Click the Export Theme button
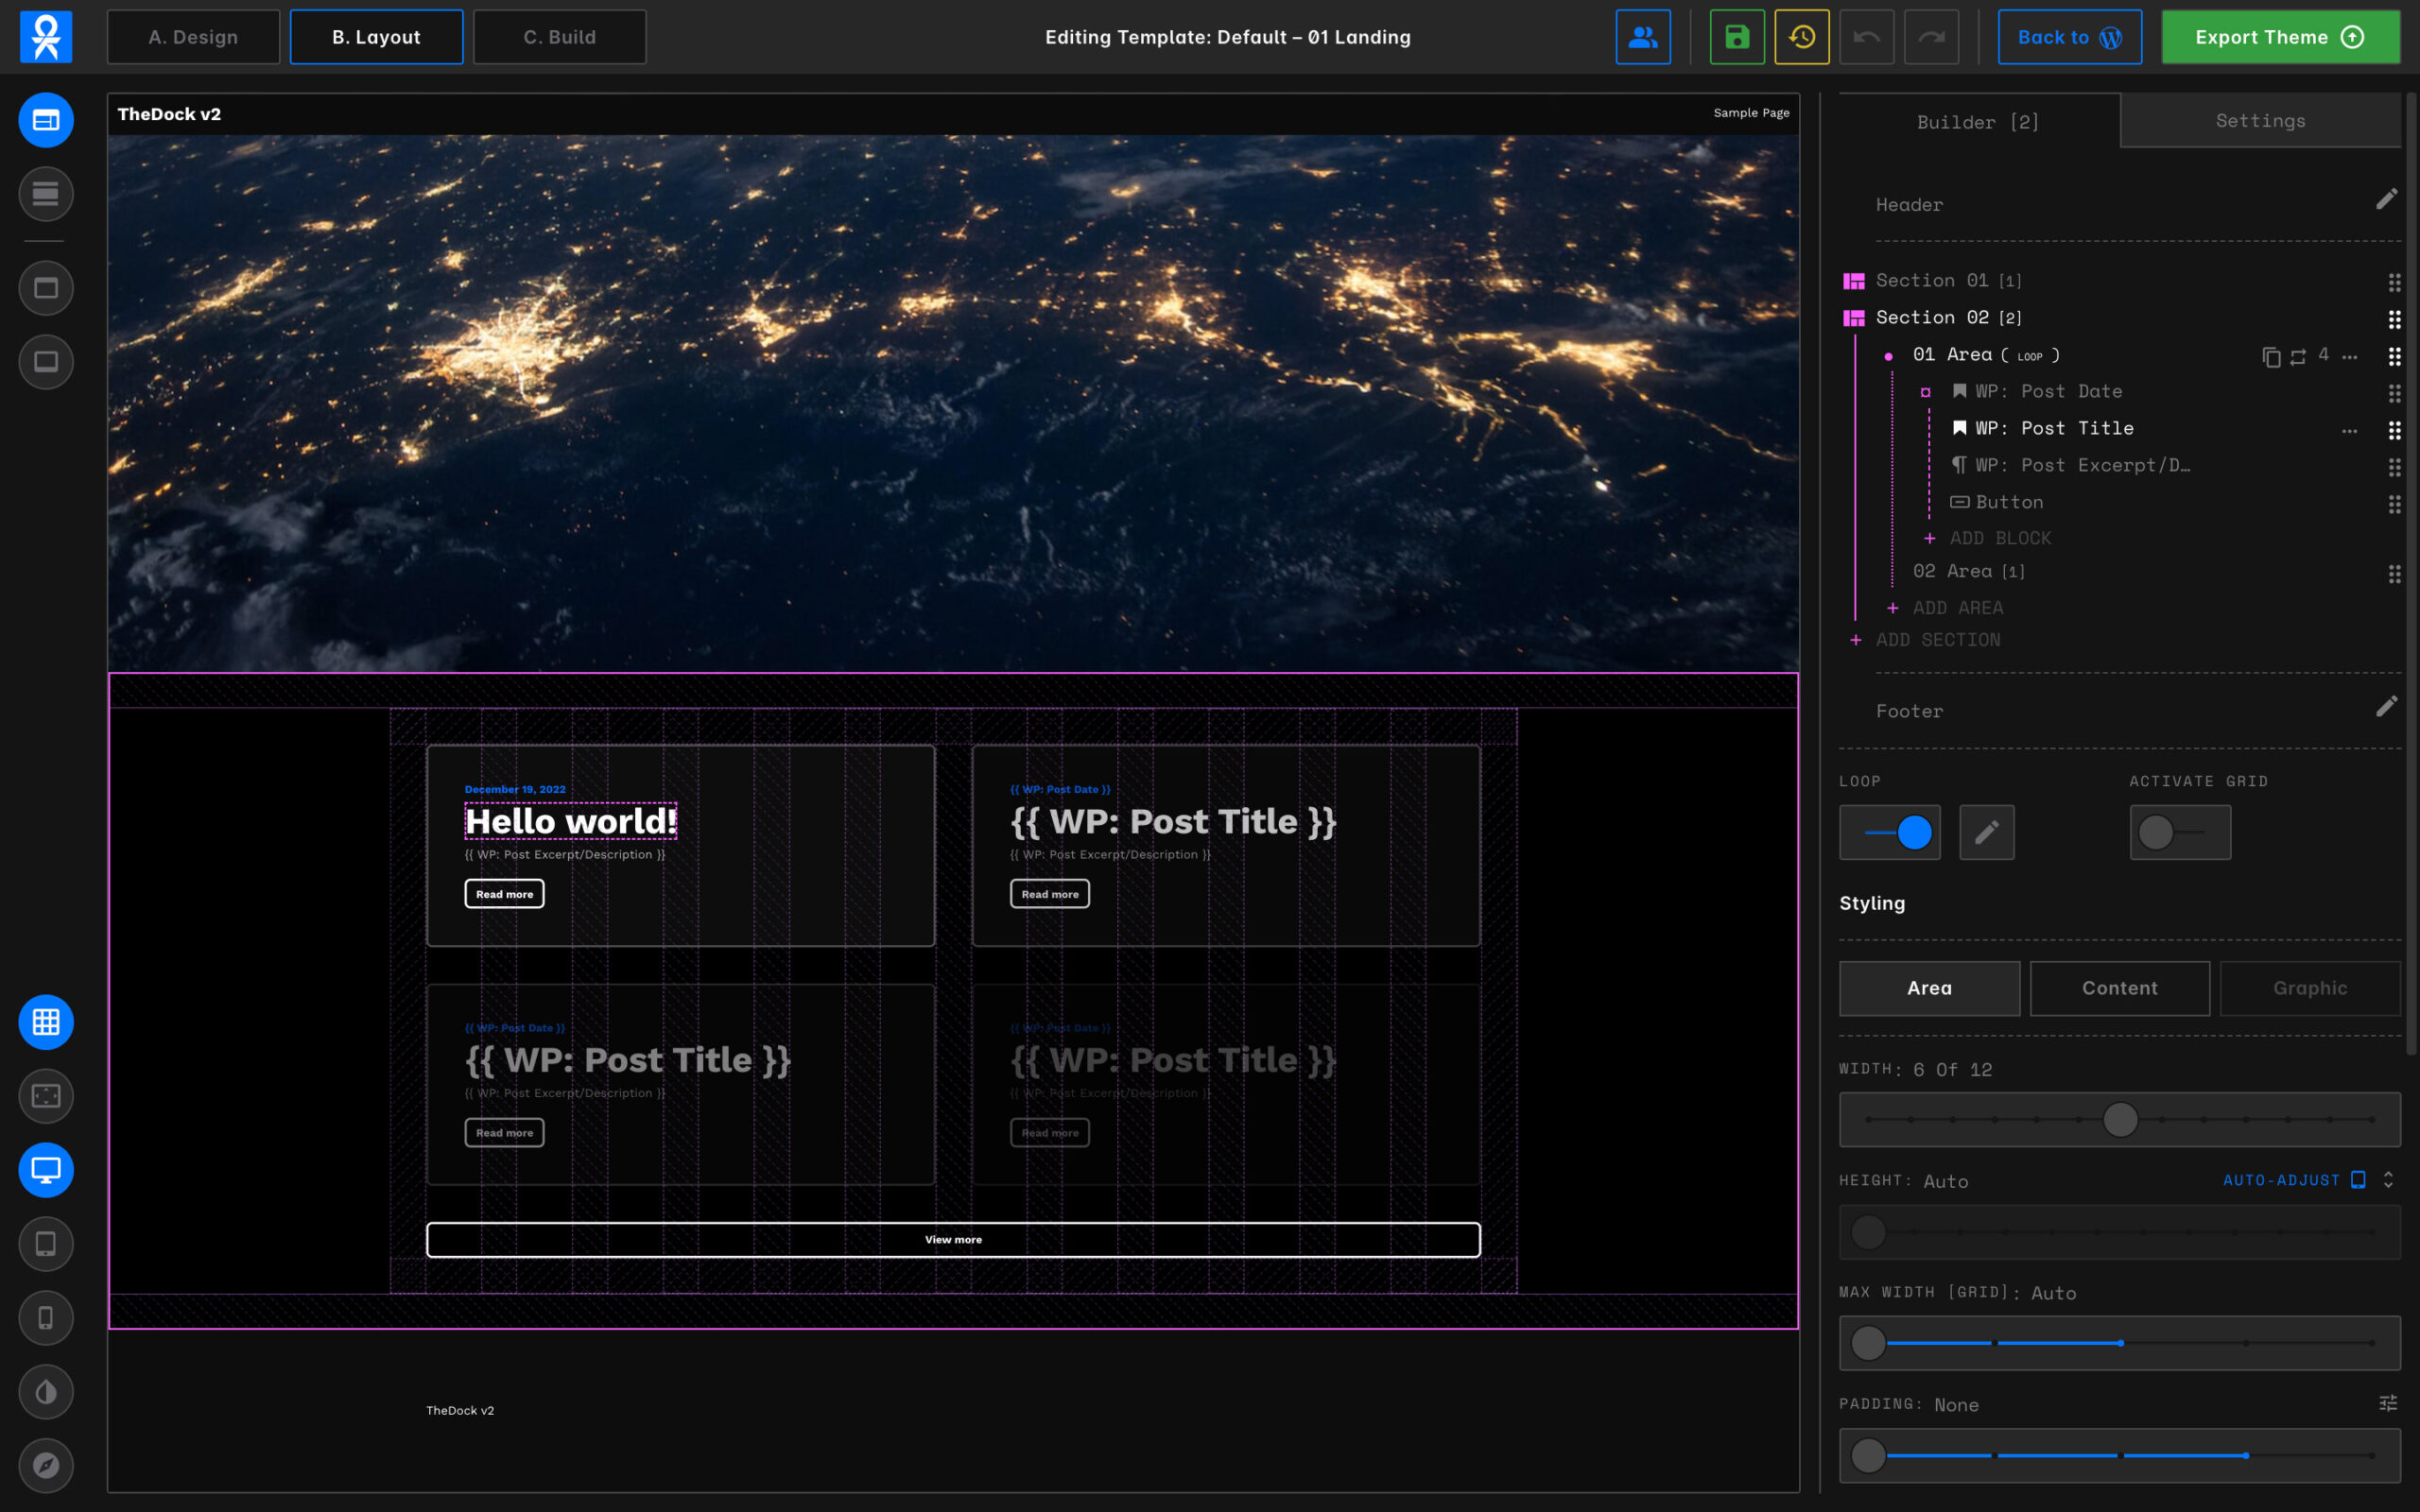This screenshot has width=2420, height=1512. click(2279, 37)
